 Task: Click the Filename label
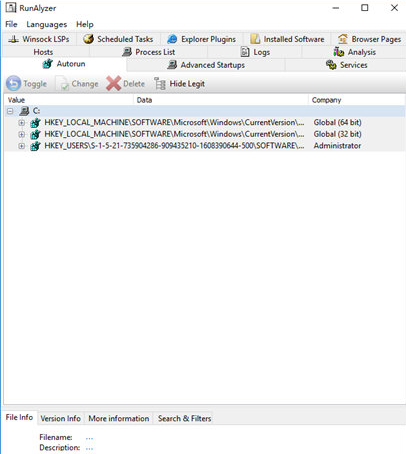[x=56, y=437]
